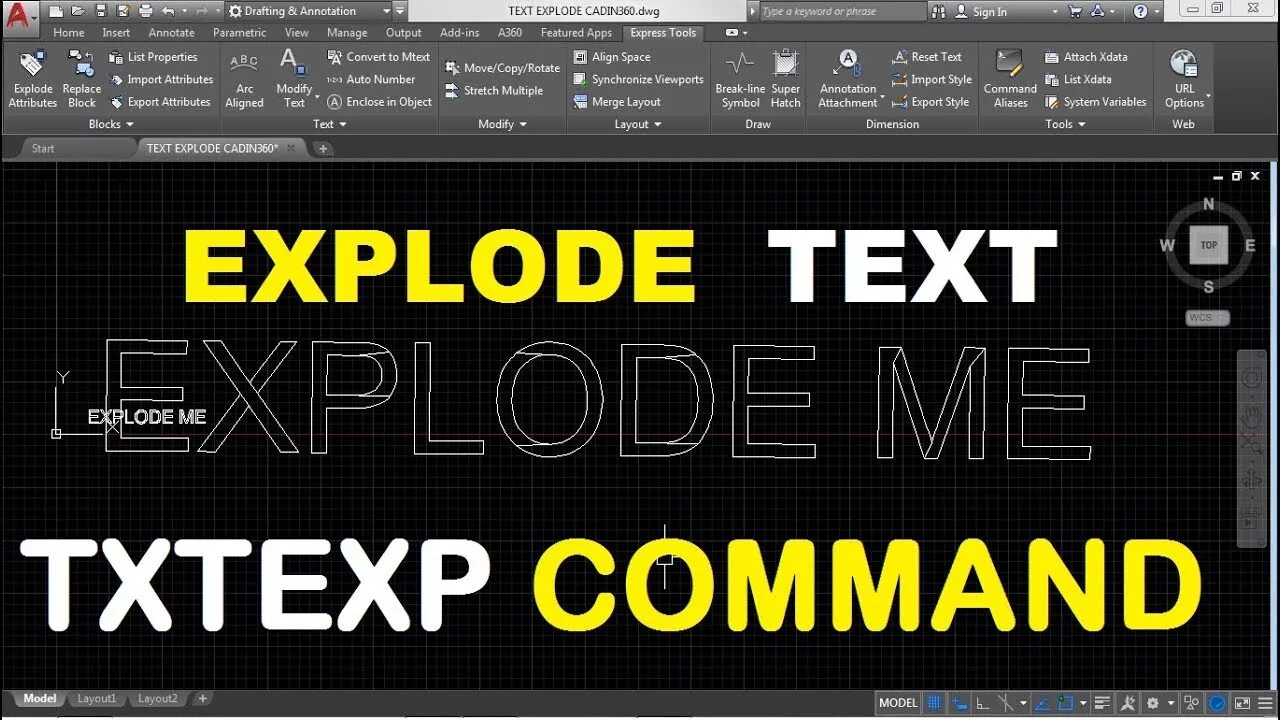Expand the Layout panel
1280x720 pixels.
point(638,124)
